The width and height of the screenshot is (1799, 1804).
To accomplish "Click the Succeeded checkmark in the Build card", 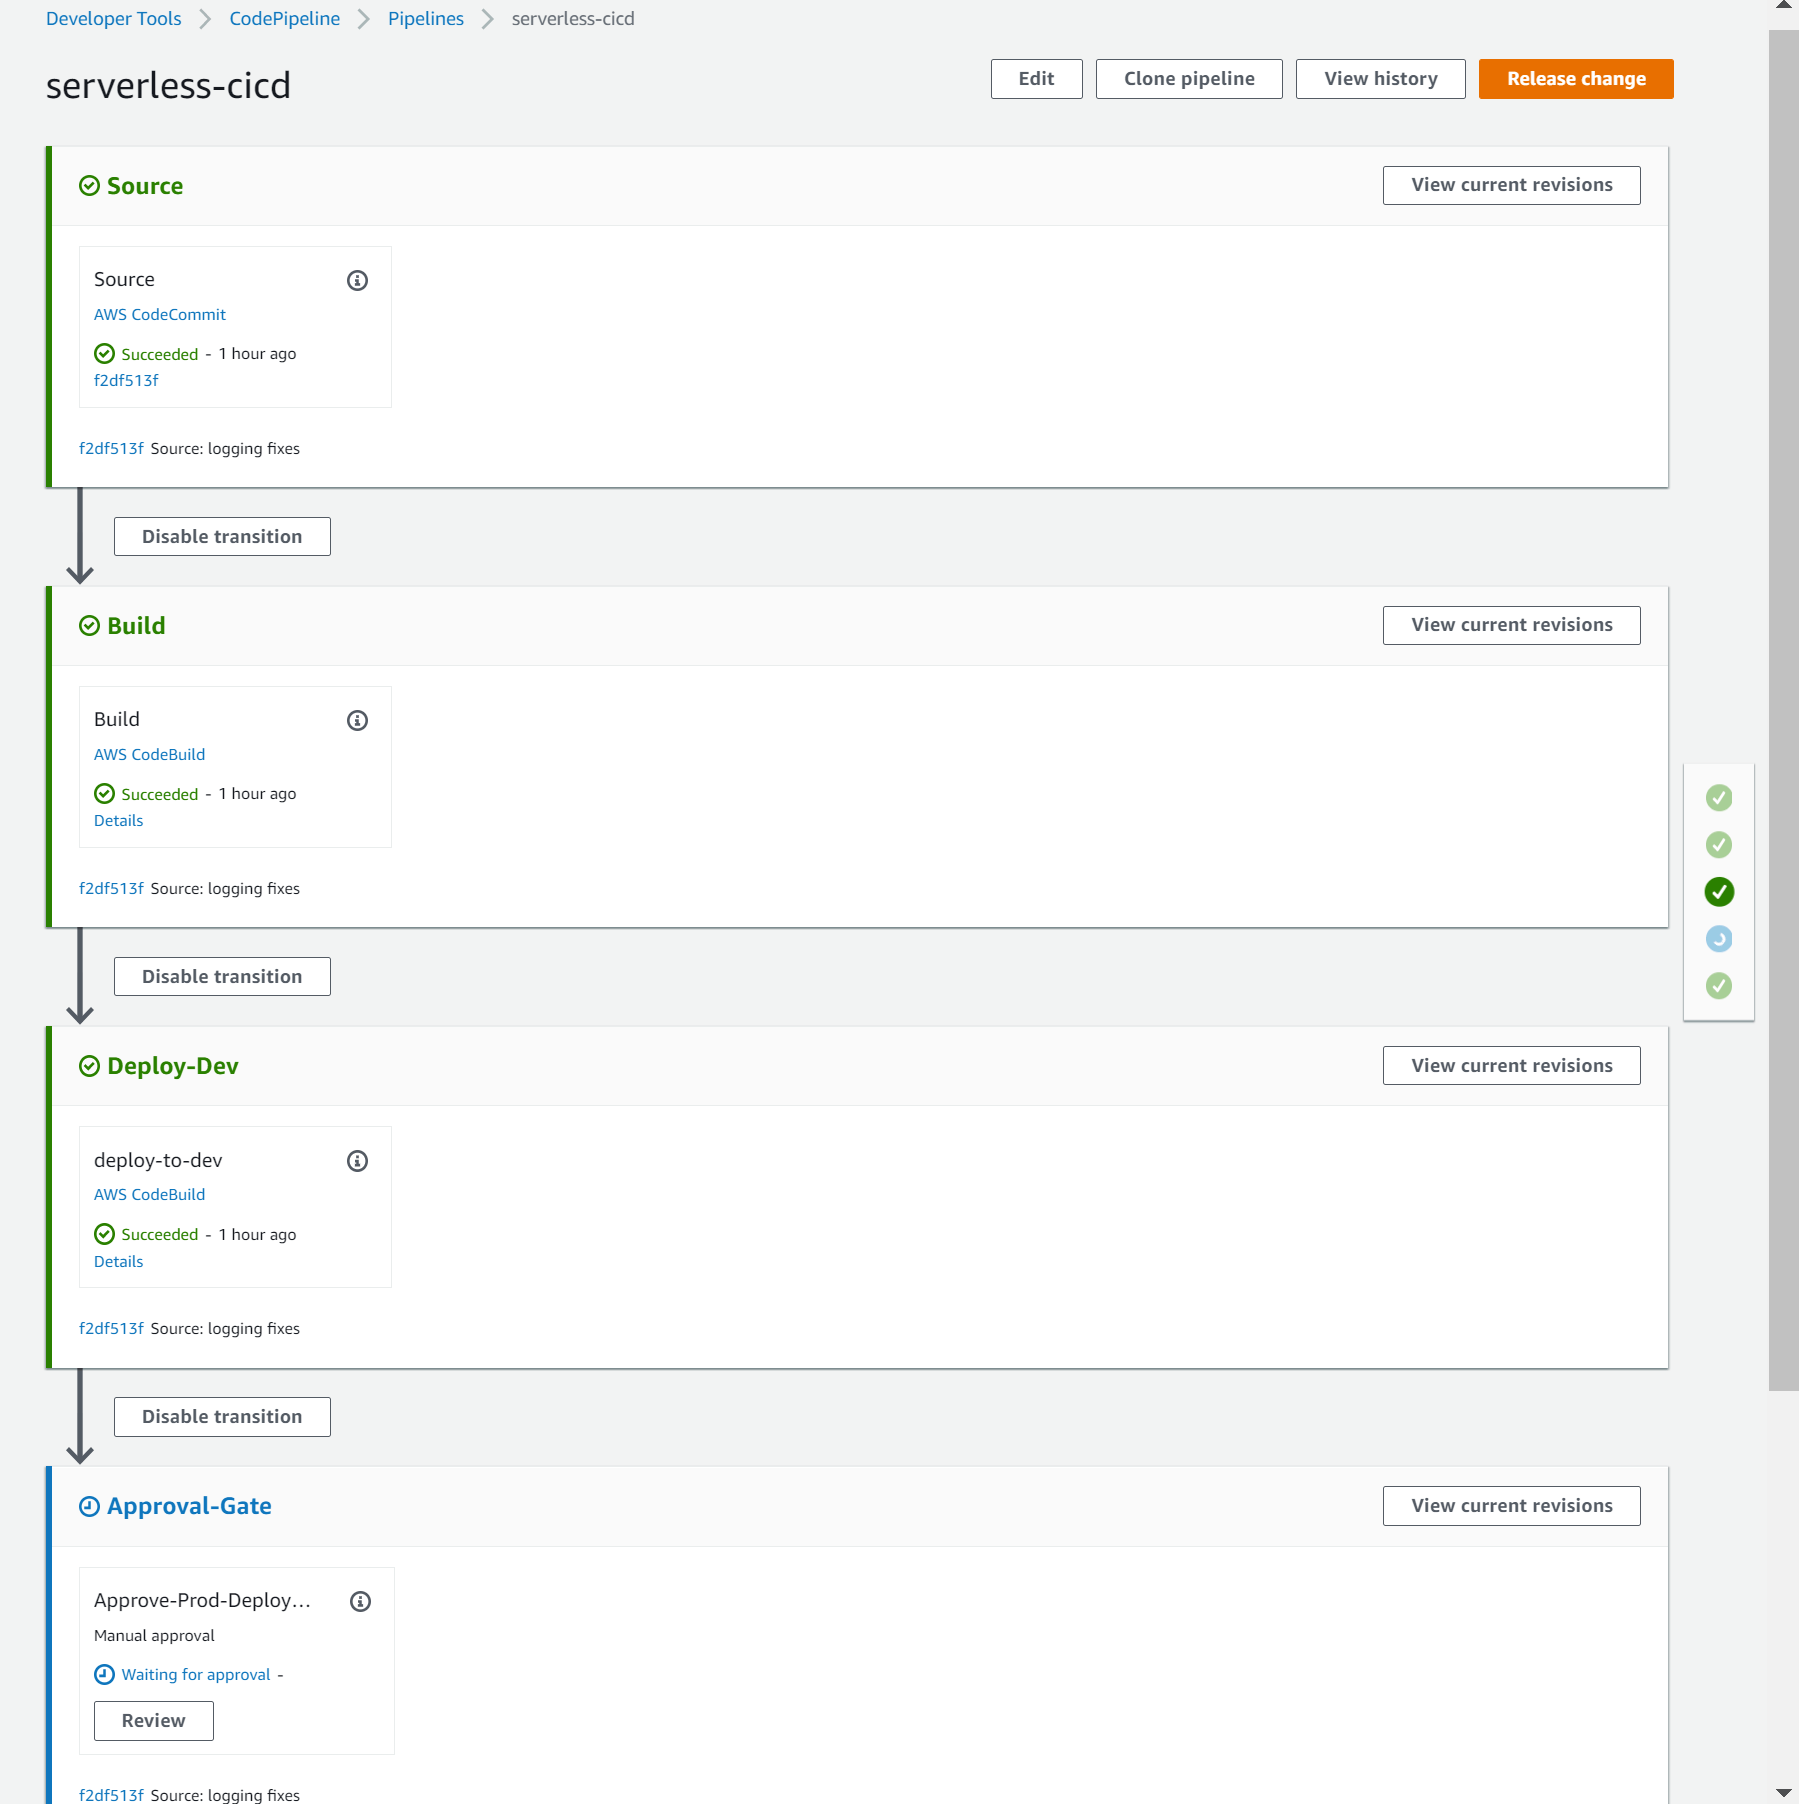I will [105, 793].
